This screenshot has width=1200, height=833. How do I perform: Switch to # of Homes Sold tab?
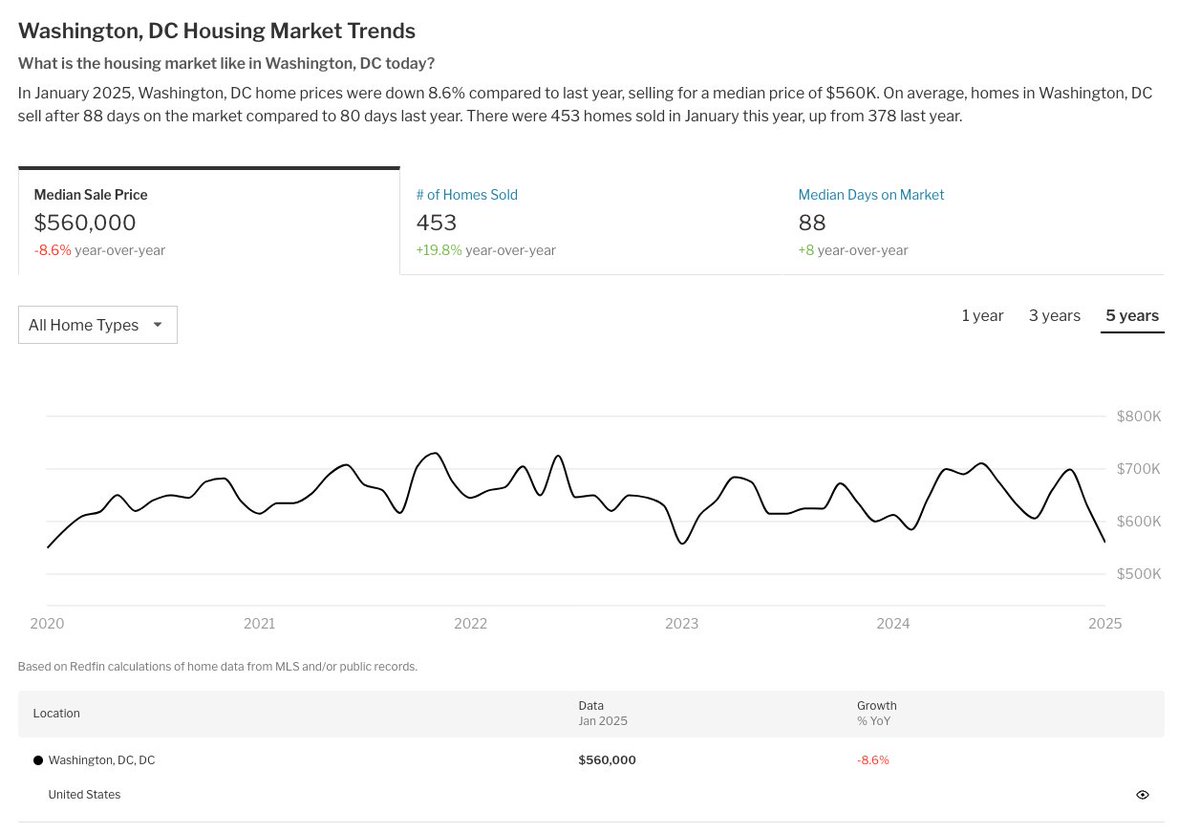point(590,221)
